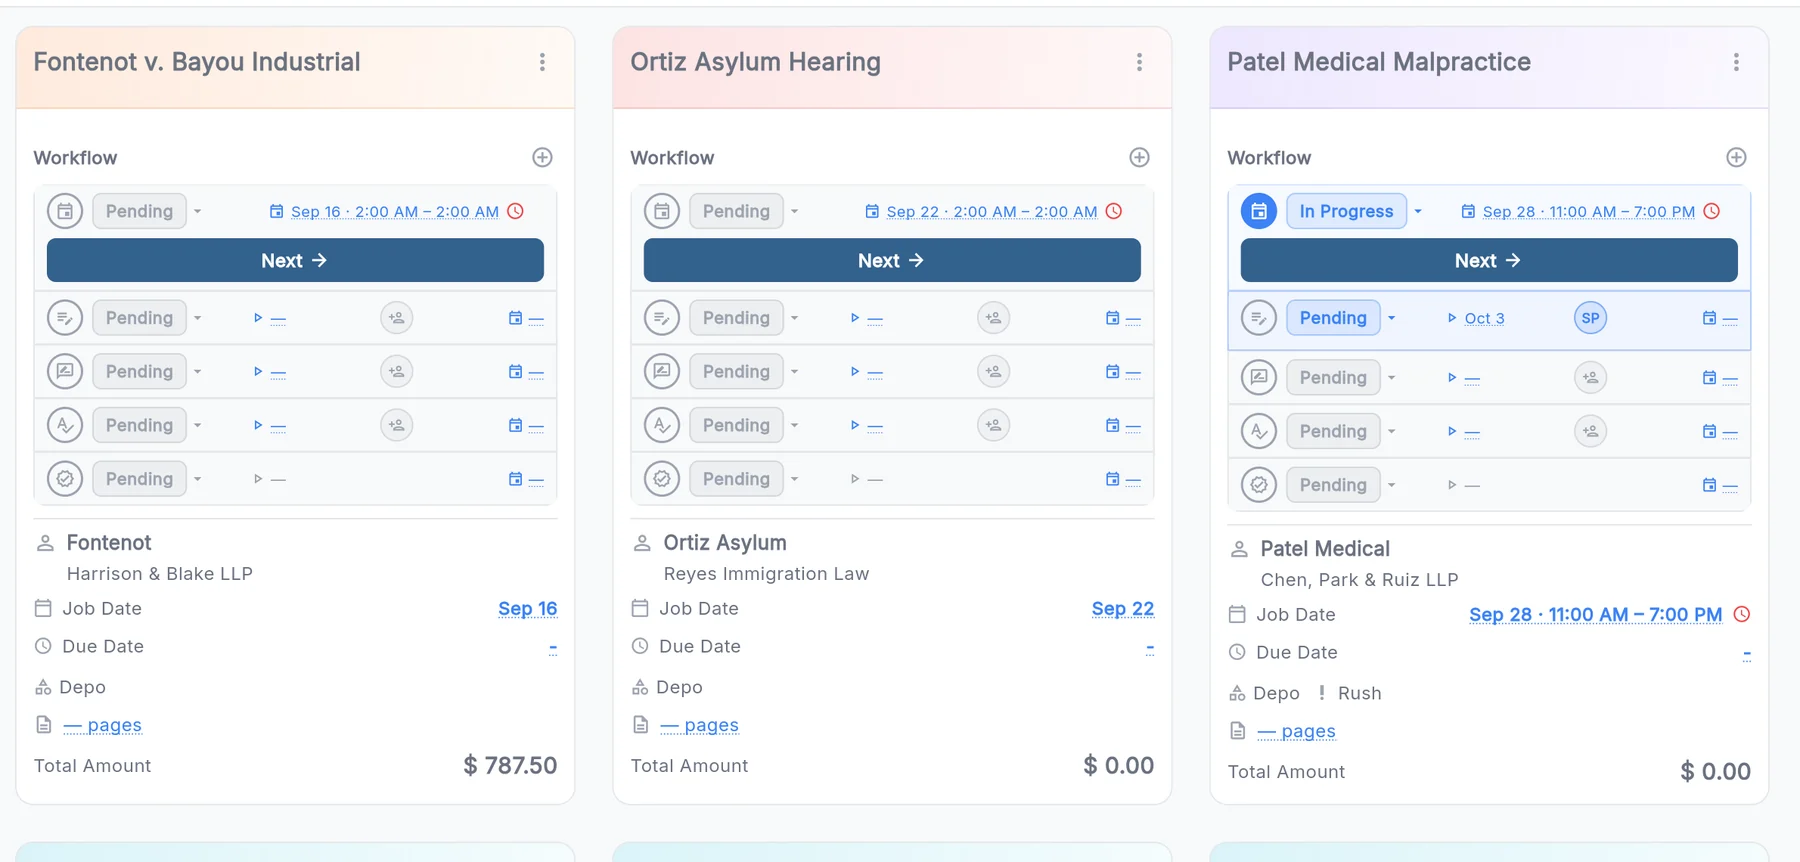Click the Reyes Immigration Law firm name
The height and width of the screenshot is (862, 1800).
click(767, 574)
